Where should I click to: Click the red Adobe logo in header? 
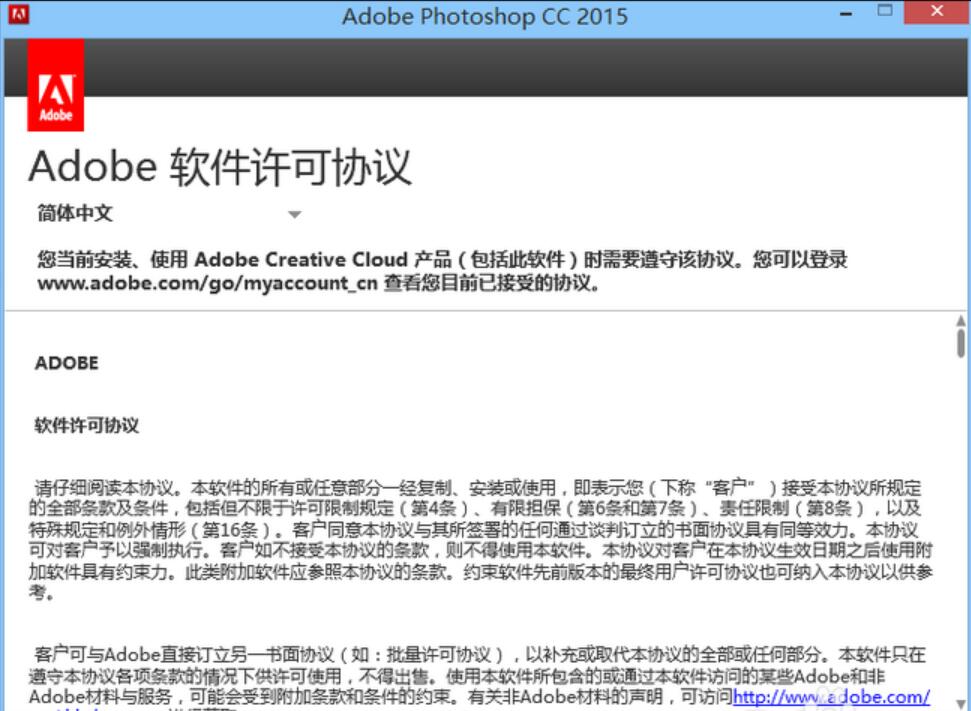(x=56, y=85)
